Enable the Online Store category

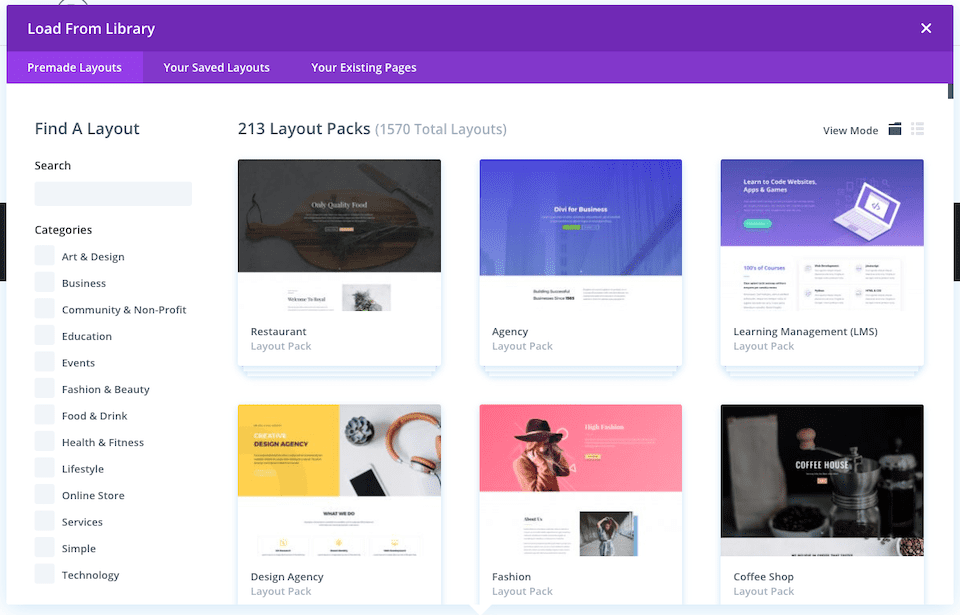[x=44, y=494]
